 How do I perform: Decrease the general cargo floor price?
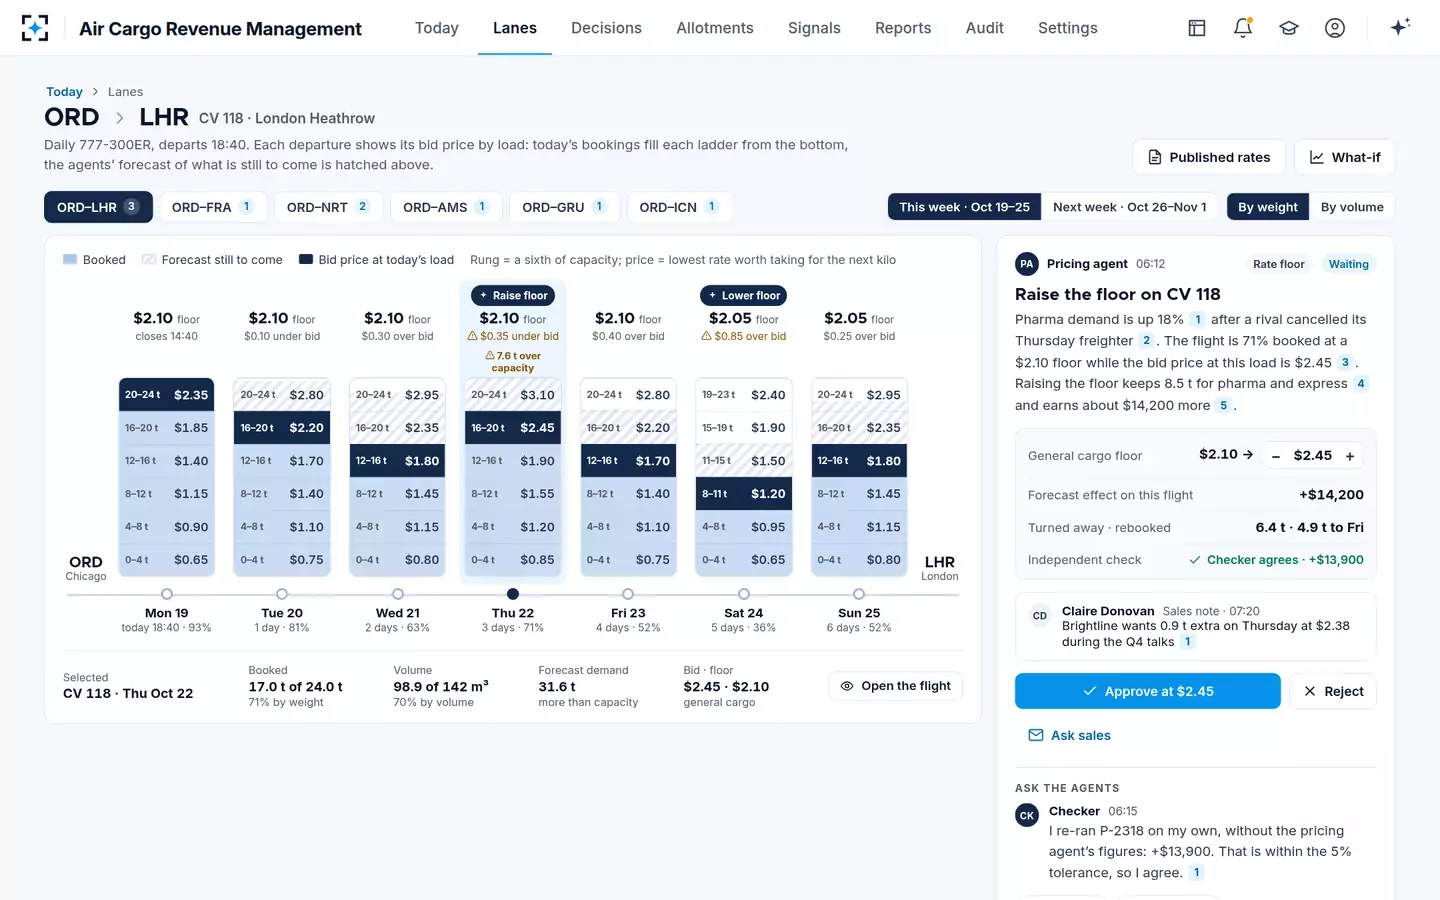pyautogui.click(x=1276, y=456)
